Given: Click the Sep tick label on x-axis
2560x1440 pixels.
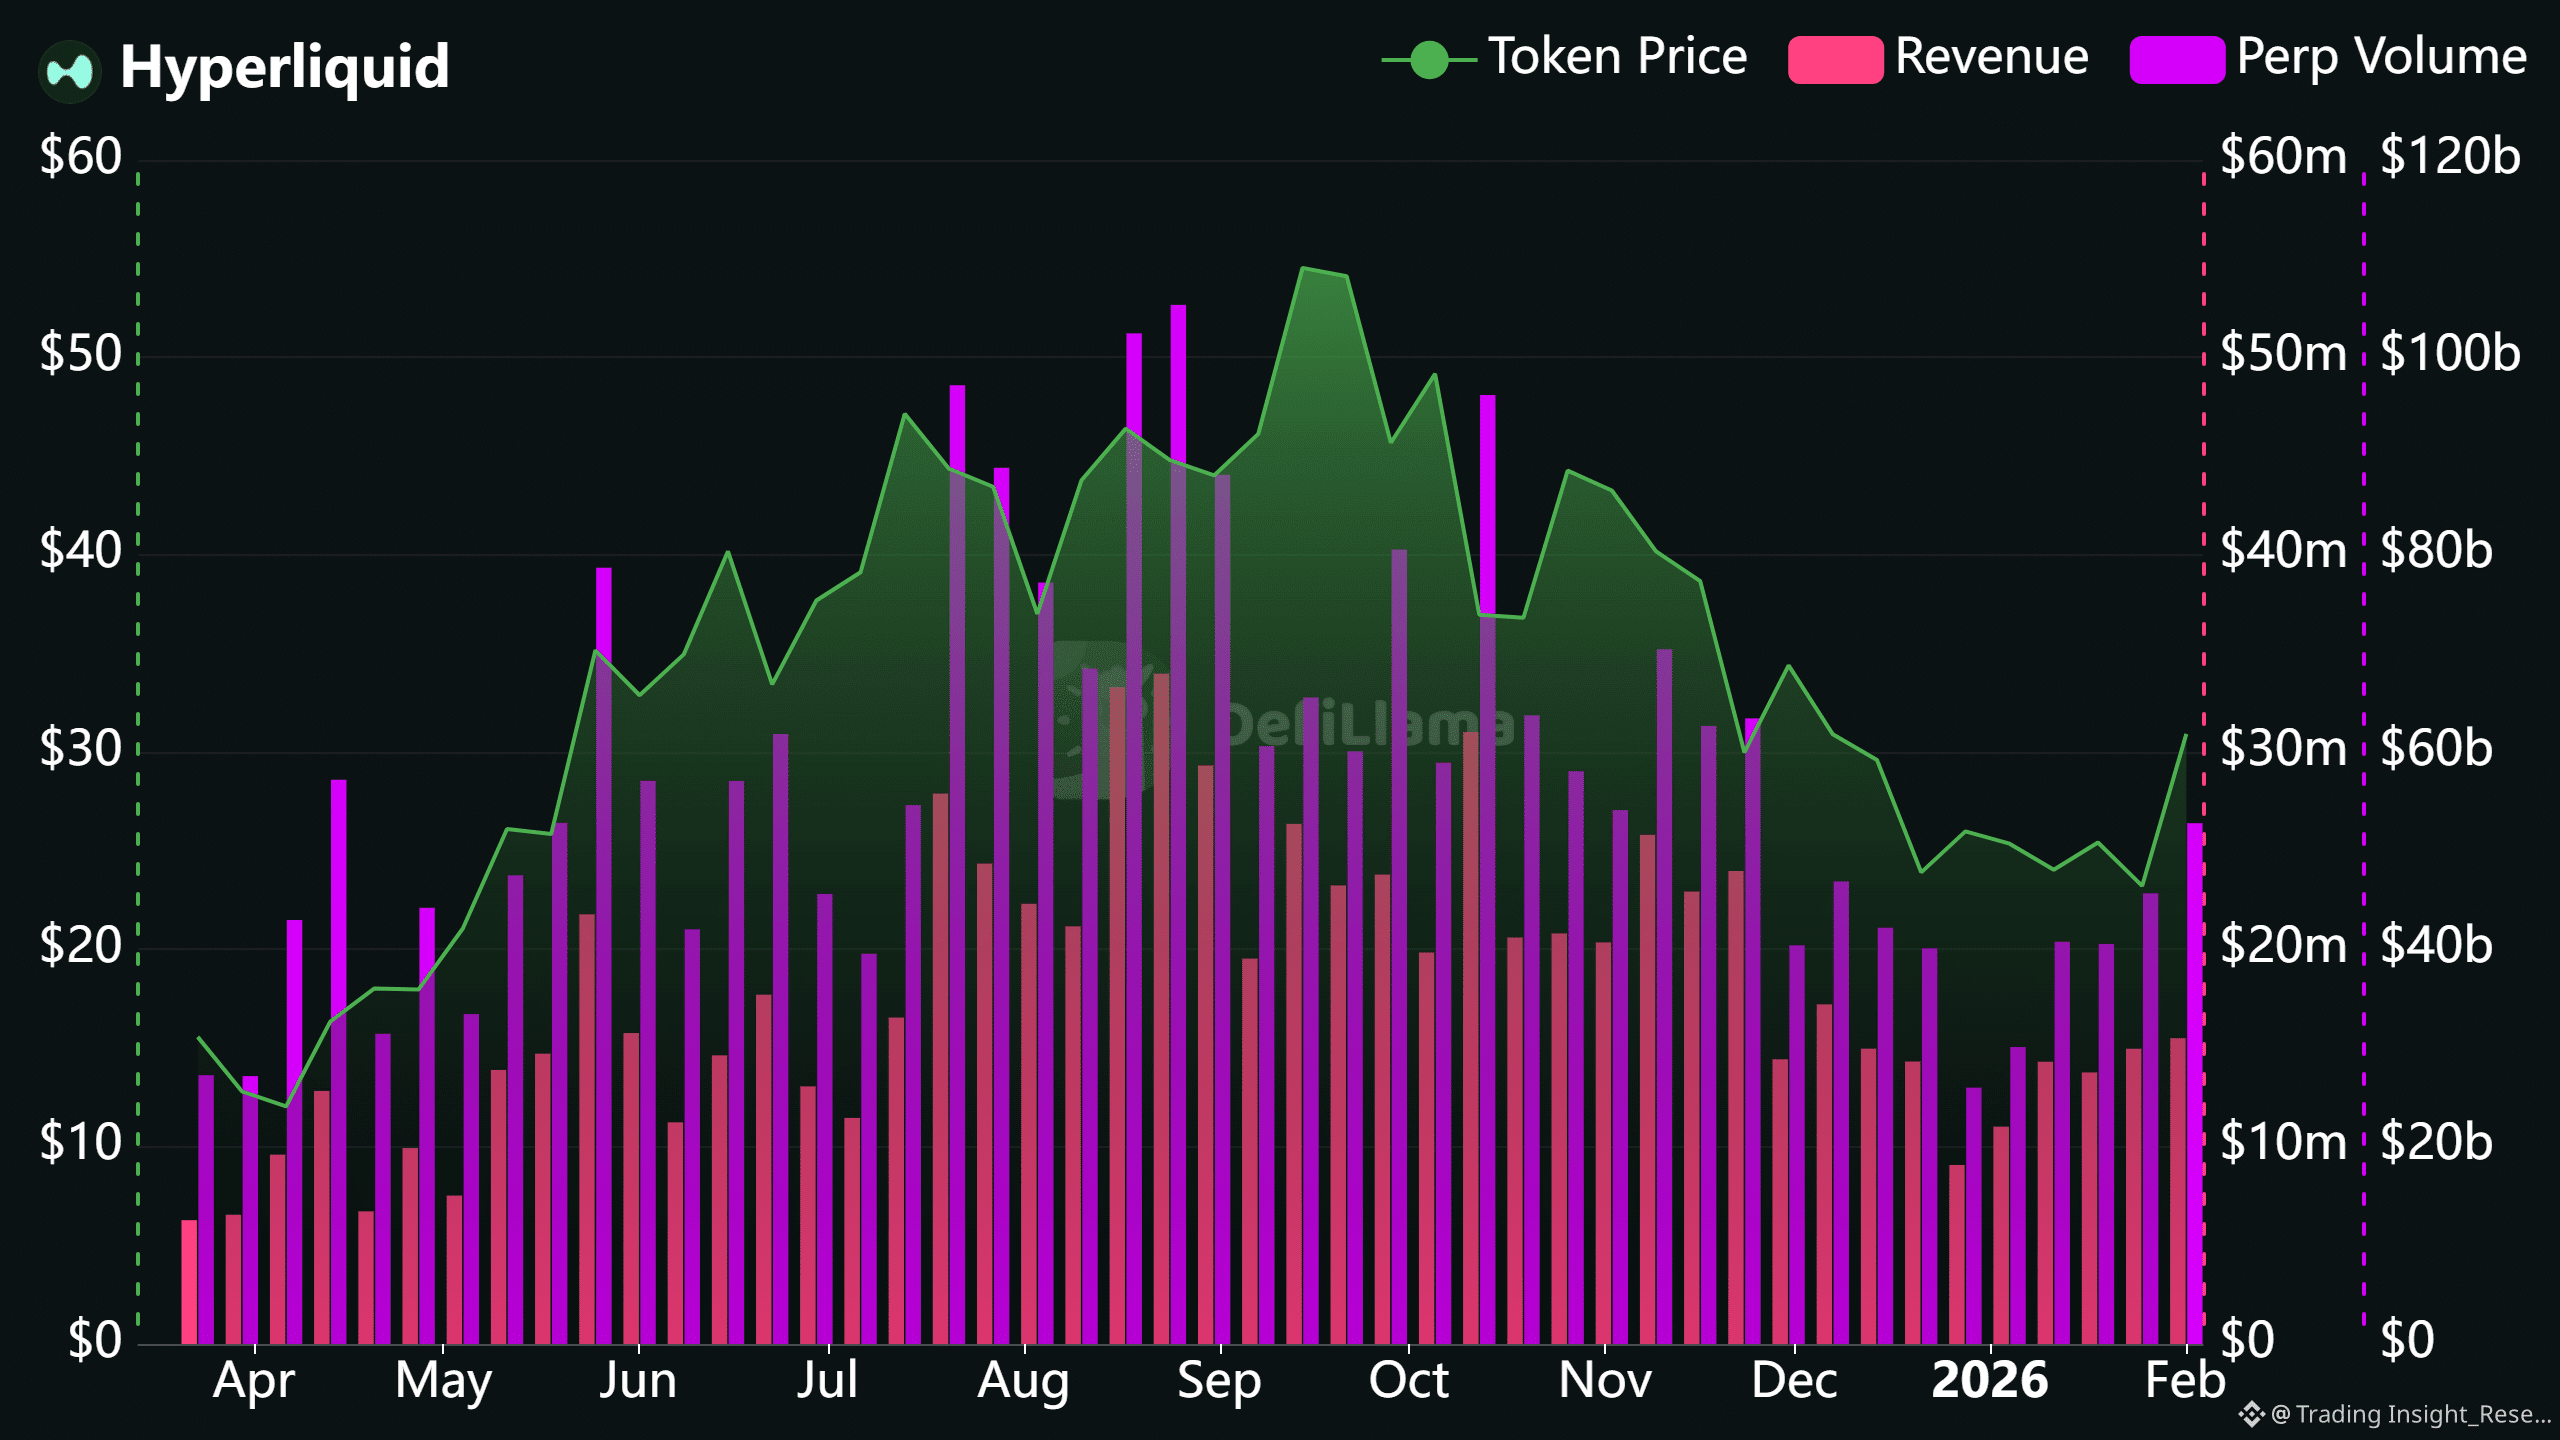Looking at the screenshot, I should (1219, 1381).
